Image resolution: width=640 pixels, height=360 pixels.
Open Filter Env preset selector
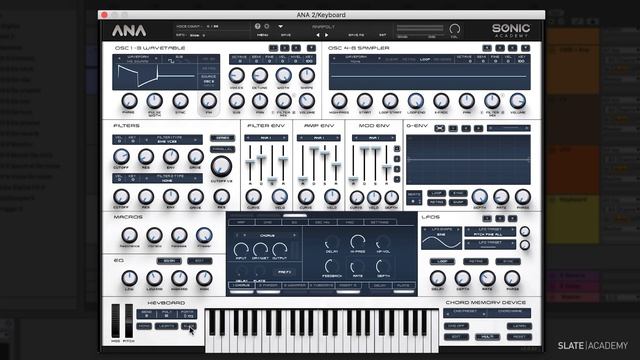coord(266,138)
